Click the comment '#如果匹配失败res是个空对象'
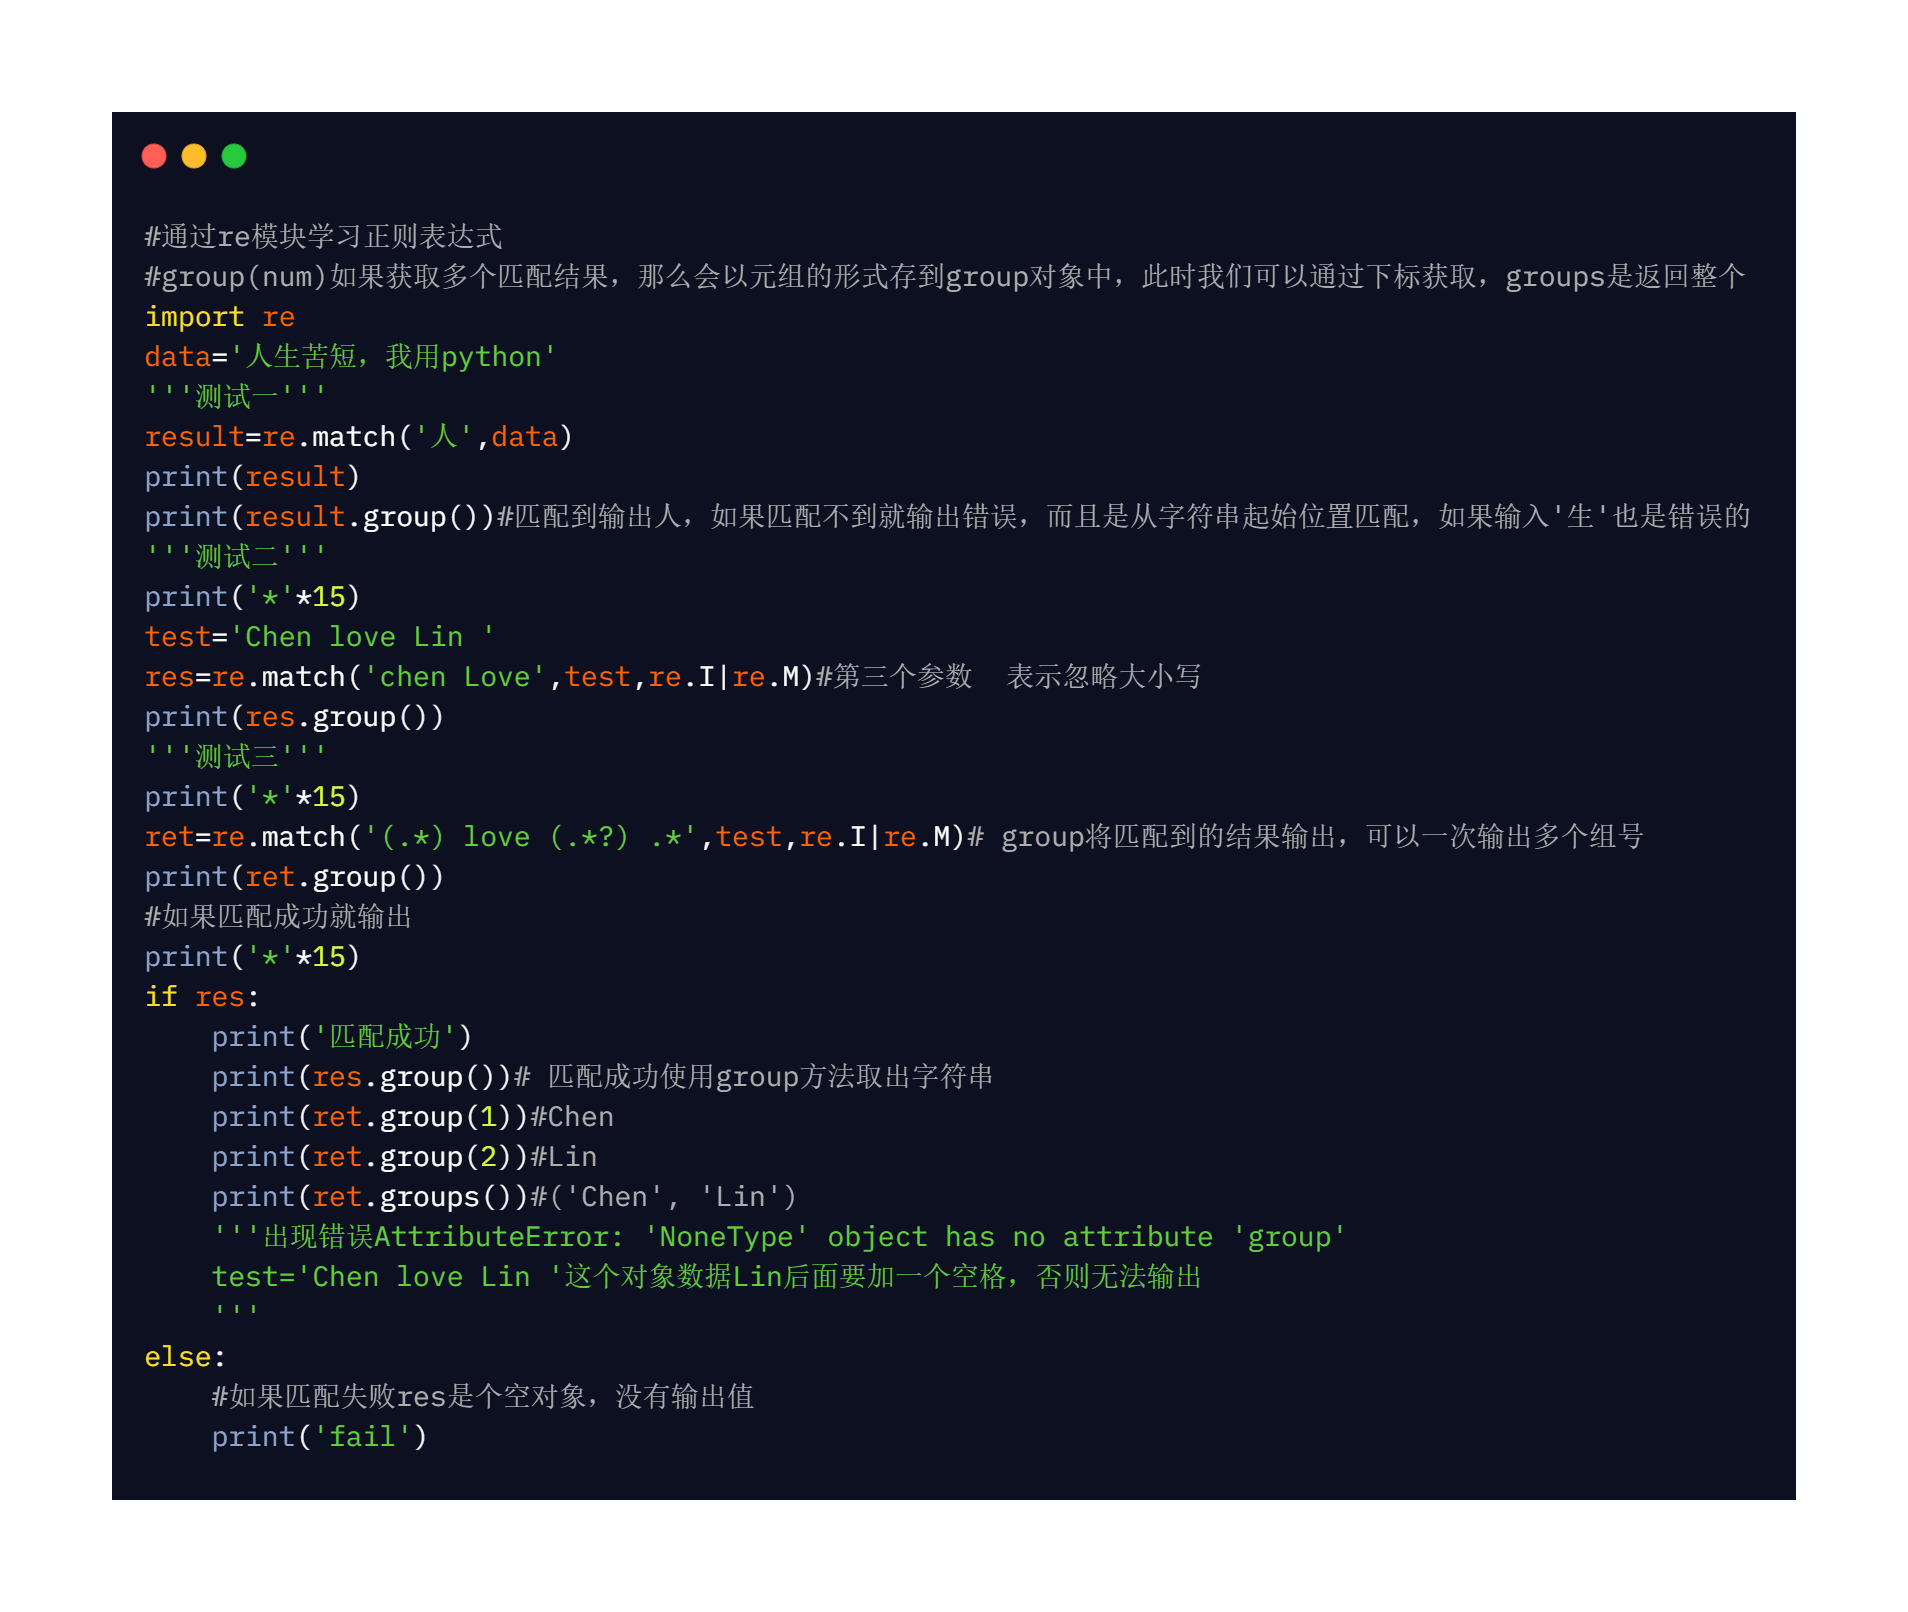Viewport: 1908px width, 1612px height. tap(483, 1397)
